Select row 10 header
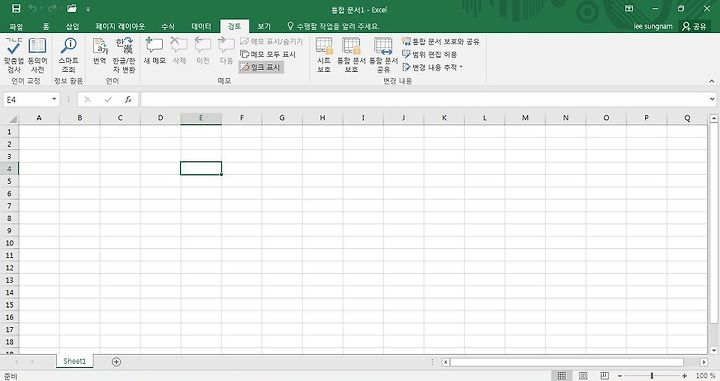The height and width of the screenshot is (381, 720). point(9,243)
